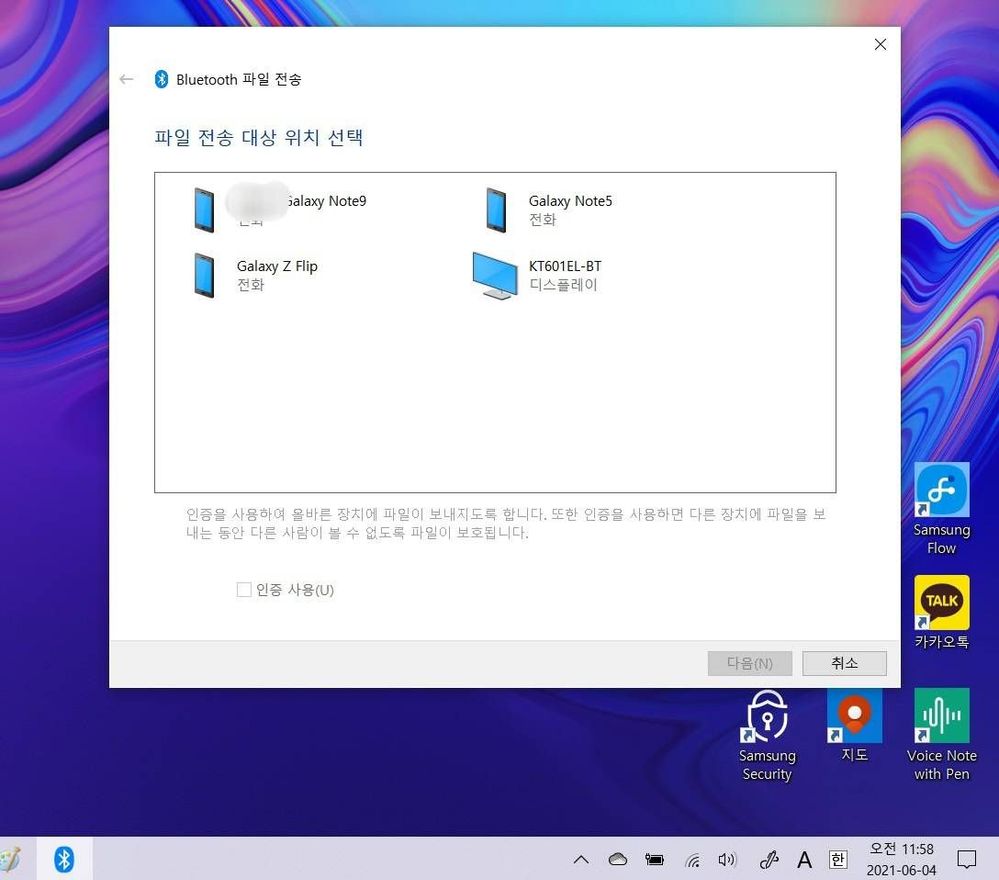Image resolution: width=999 pixels, height=880 pixels.
Task: Click the battery tray icon
Action: click(x=654, y=860)
